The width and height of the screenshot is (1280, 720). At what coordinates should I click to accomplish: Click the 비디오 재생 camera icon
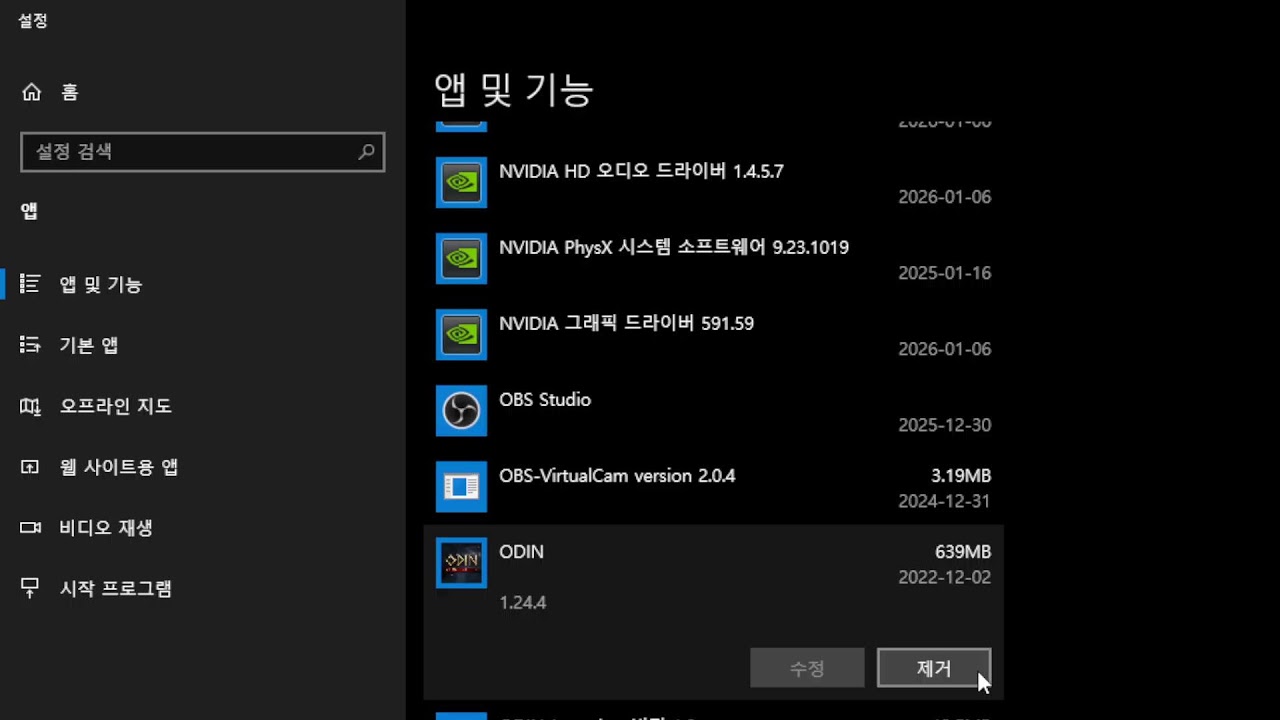(30, 528)
